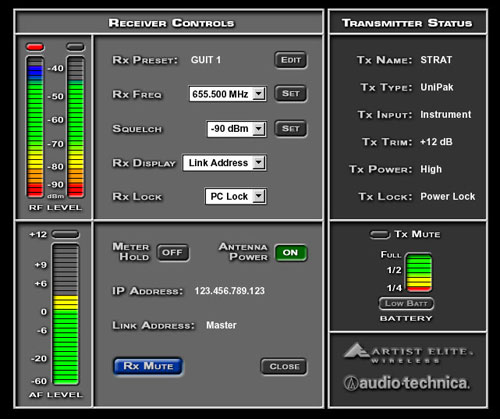Screen dimensions: 500x419
Task: Open the Rx Display Link Address dropdown
Action: point(225,163)
